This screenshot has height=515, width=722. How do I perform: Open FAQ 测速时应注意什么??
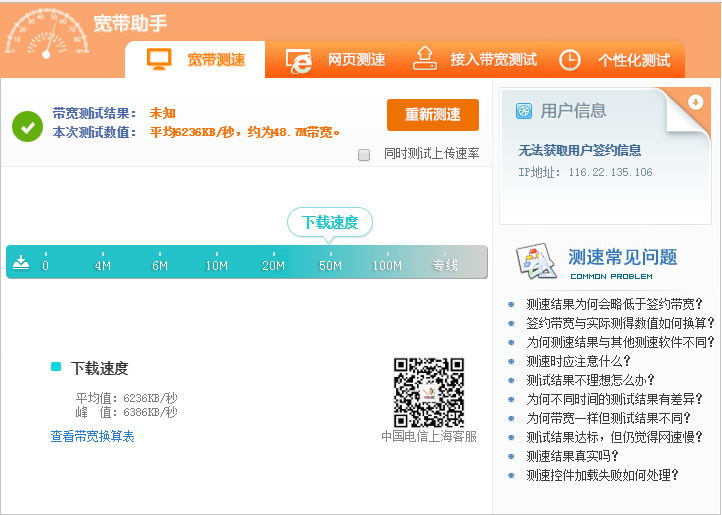[x=579, y=361]
